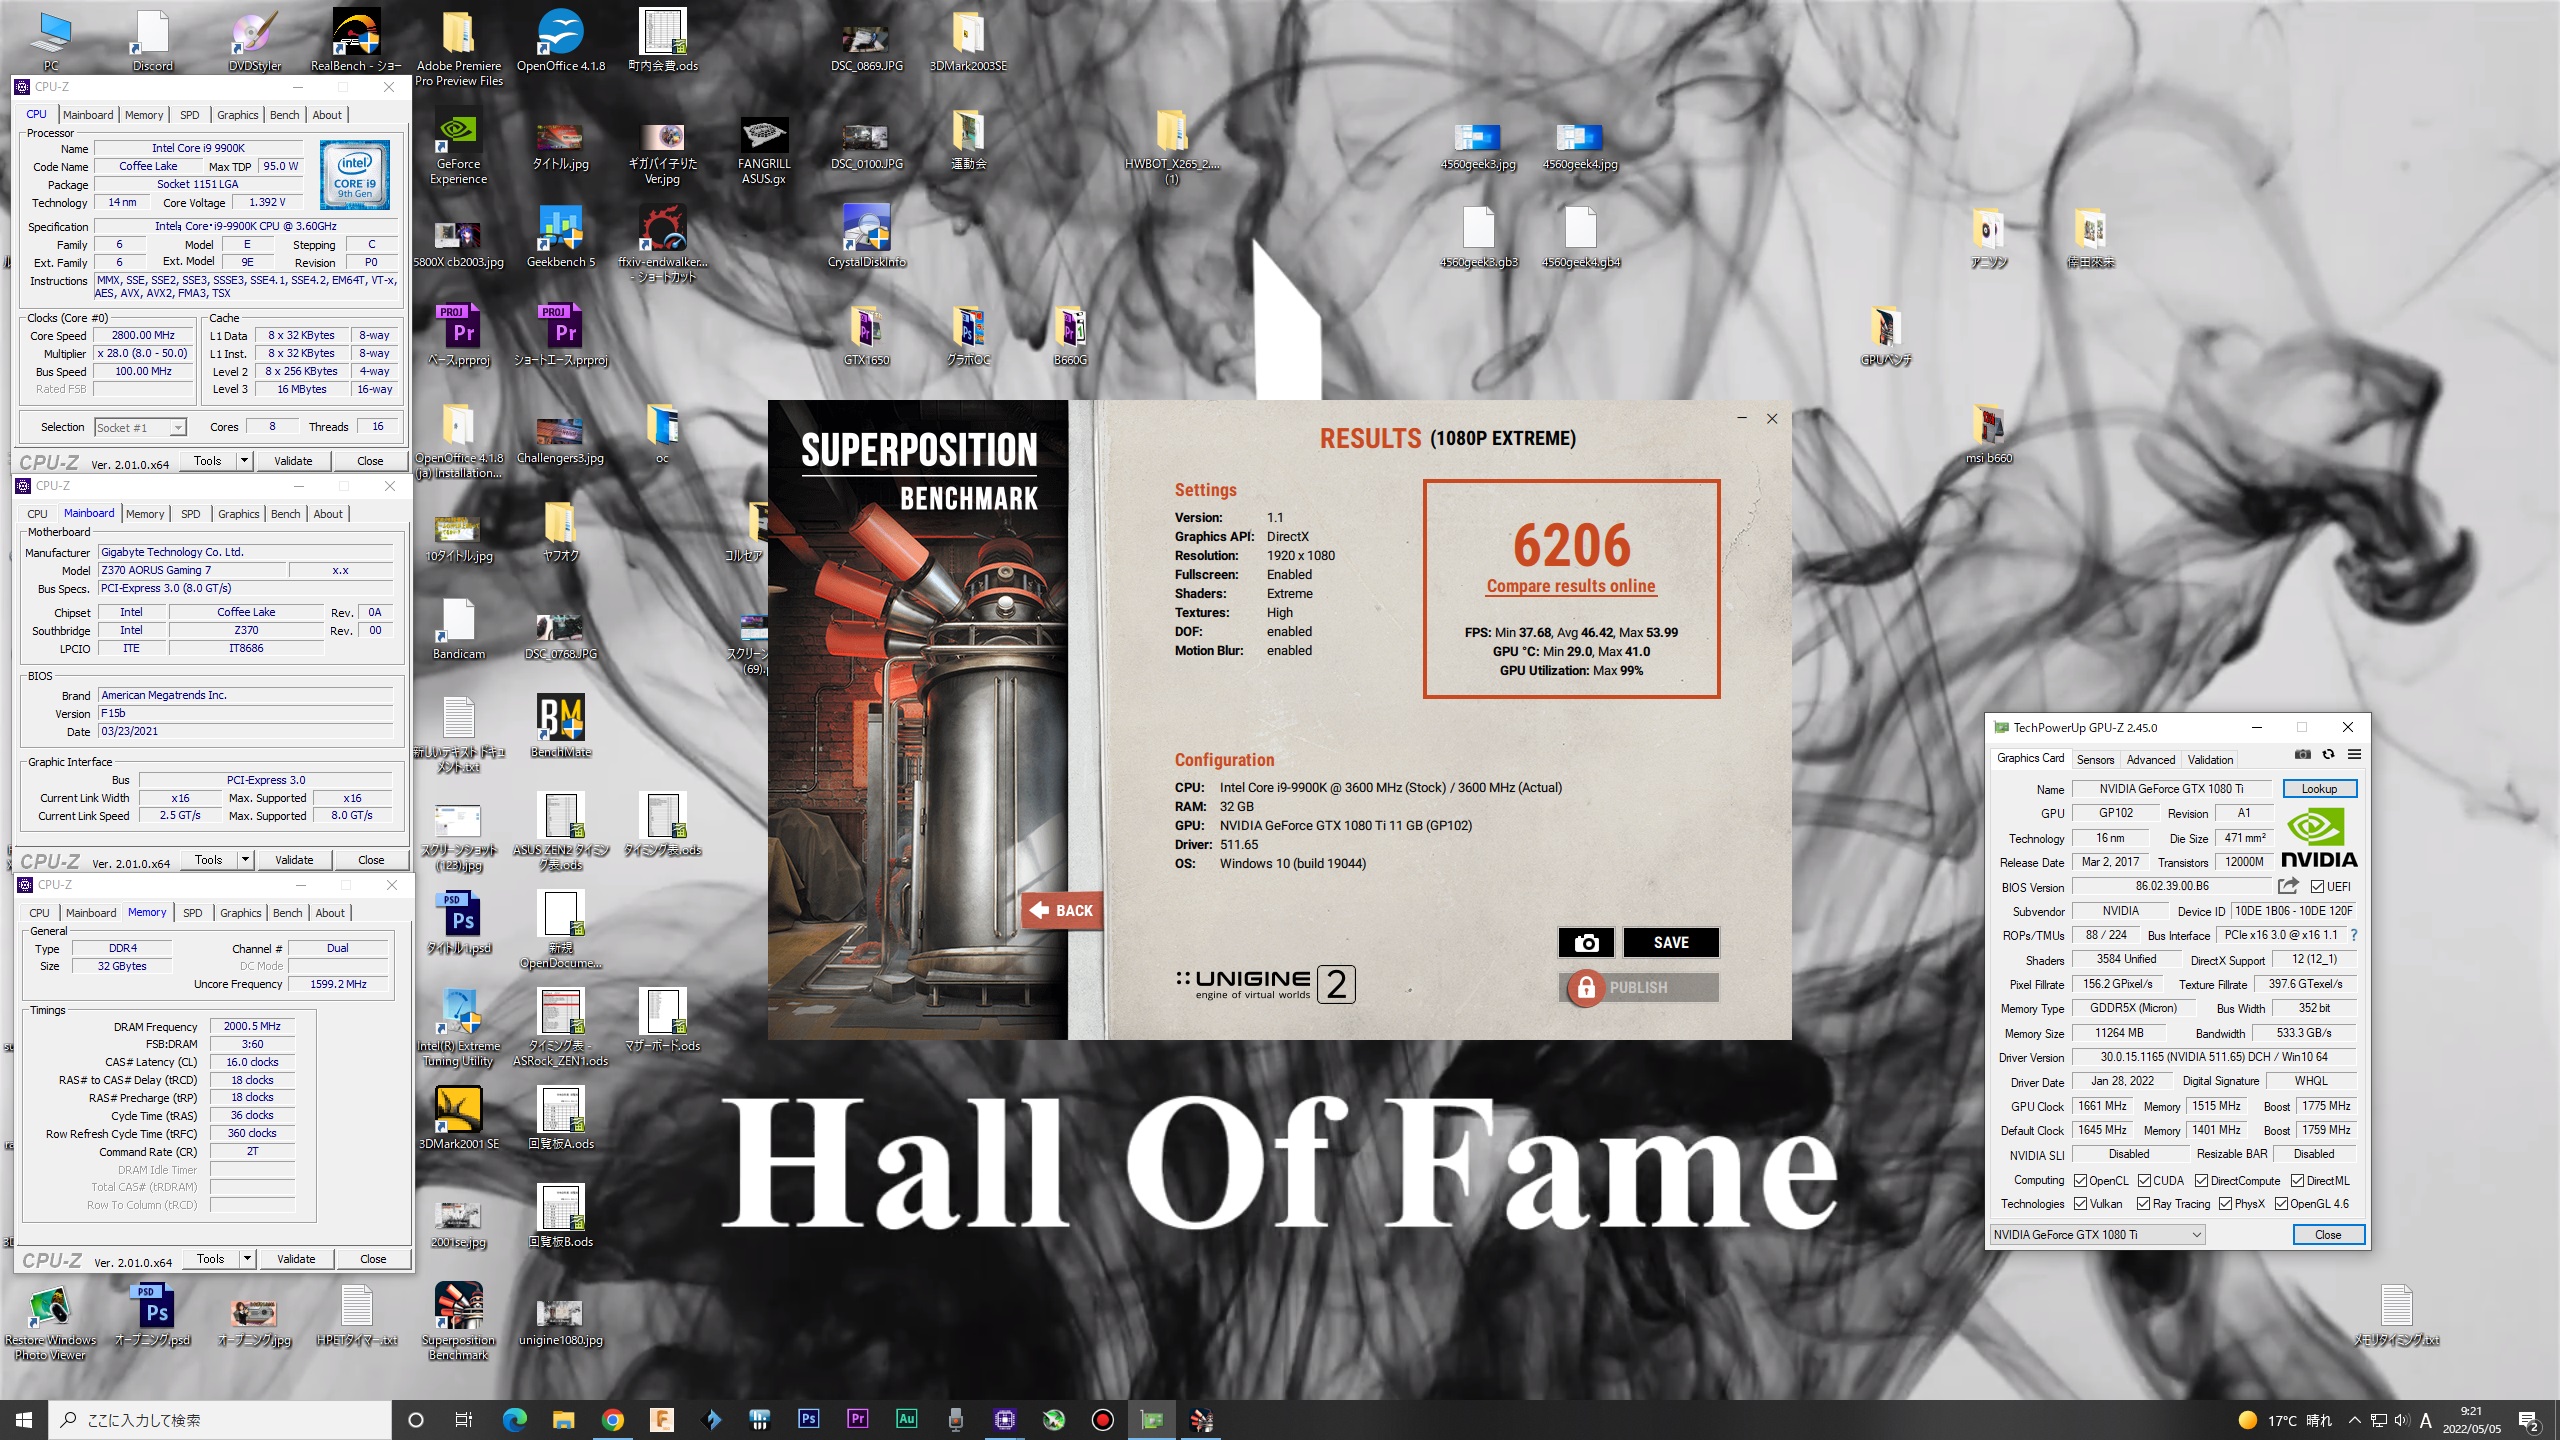Toggle the DirectCompute checkbox
Viewport: 2560px width, 1440px height.
click(2201, 1181)
